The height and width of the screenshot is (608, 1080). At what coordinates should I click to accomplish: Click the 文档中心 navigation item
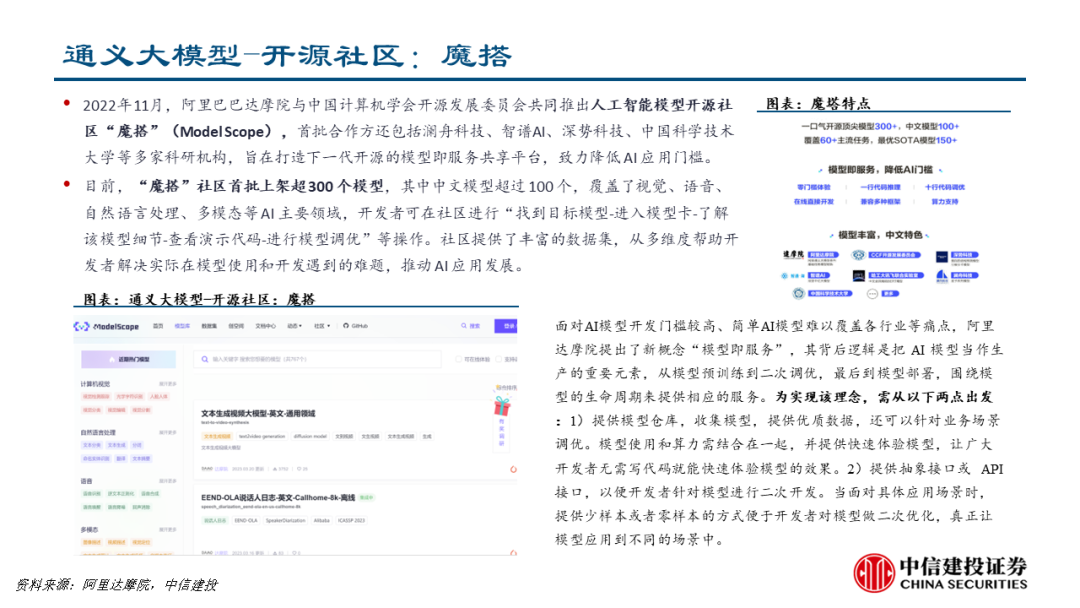click(x=265, y=326)
